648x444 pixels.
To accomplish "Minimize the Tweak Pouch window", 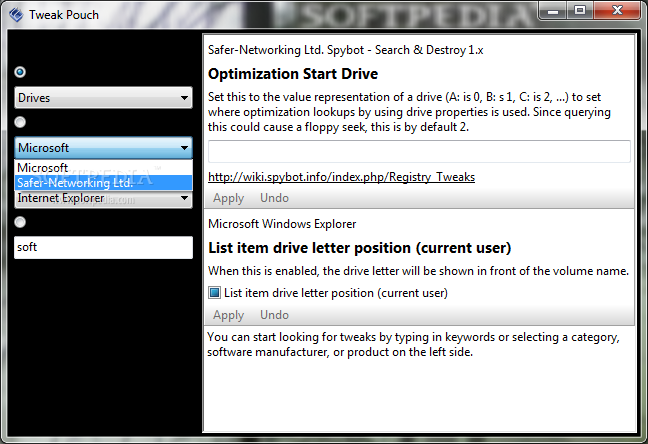I will coord(553,11).
